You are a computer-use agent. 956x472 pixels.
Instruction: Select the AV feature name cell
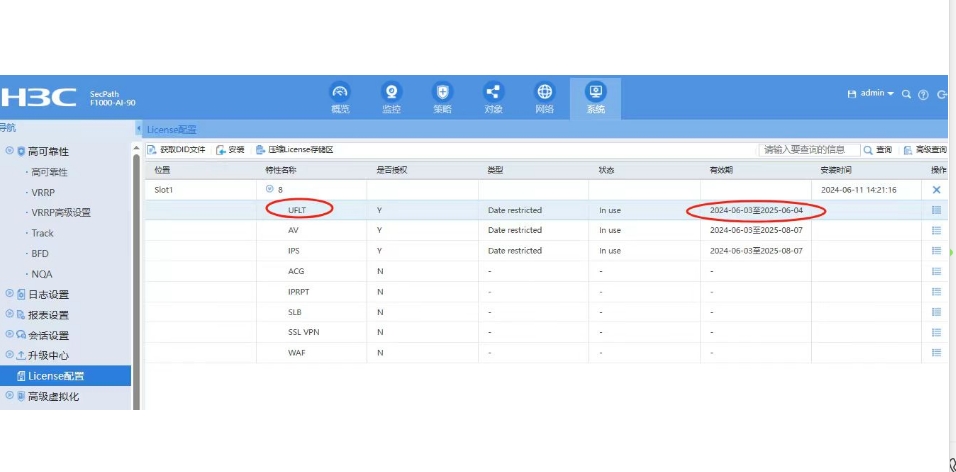[x=293, y=231]
